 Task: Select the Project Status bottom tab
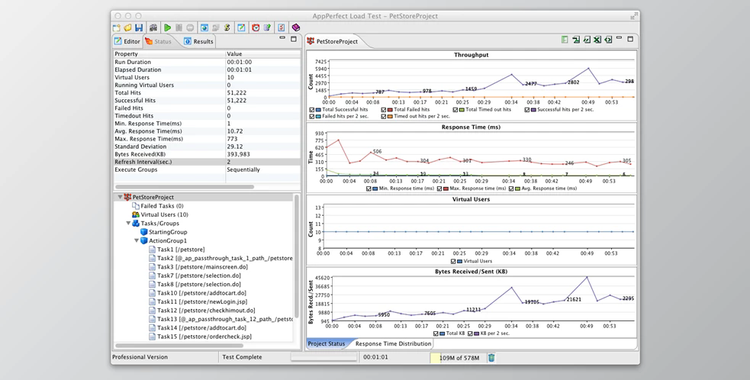(x=326, y=344)
